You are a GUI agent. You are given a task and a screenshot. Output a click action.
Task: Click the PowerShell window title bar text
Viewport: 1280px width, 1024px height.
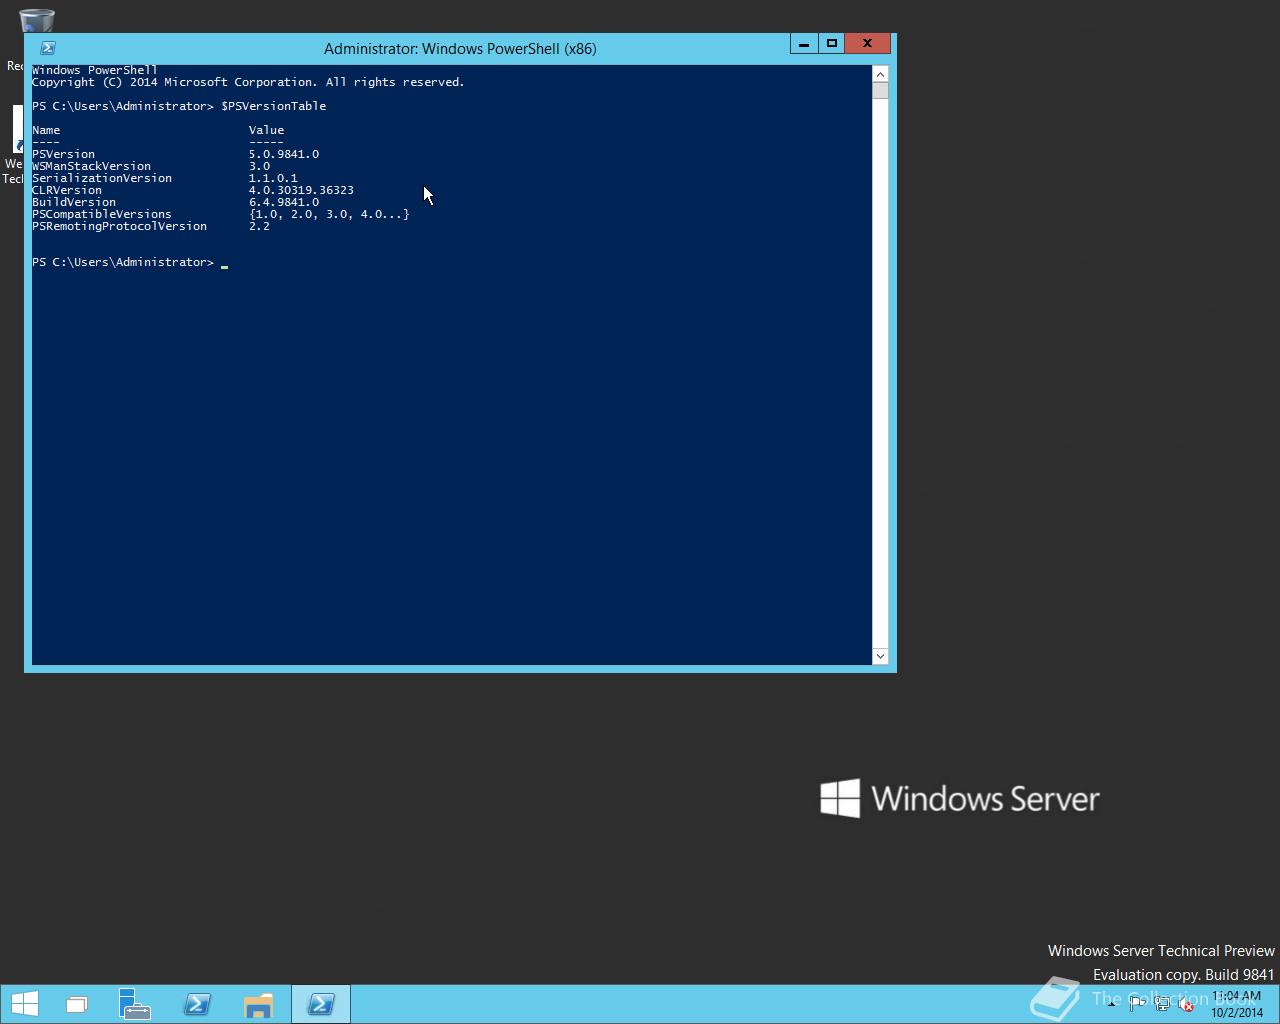[460, 48]
